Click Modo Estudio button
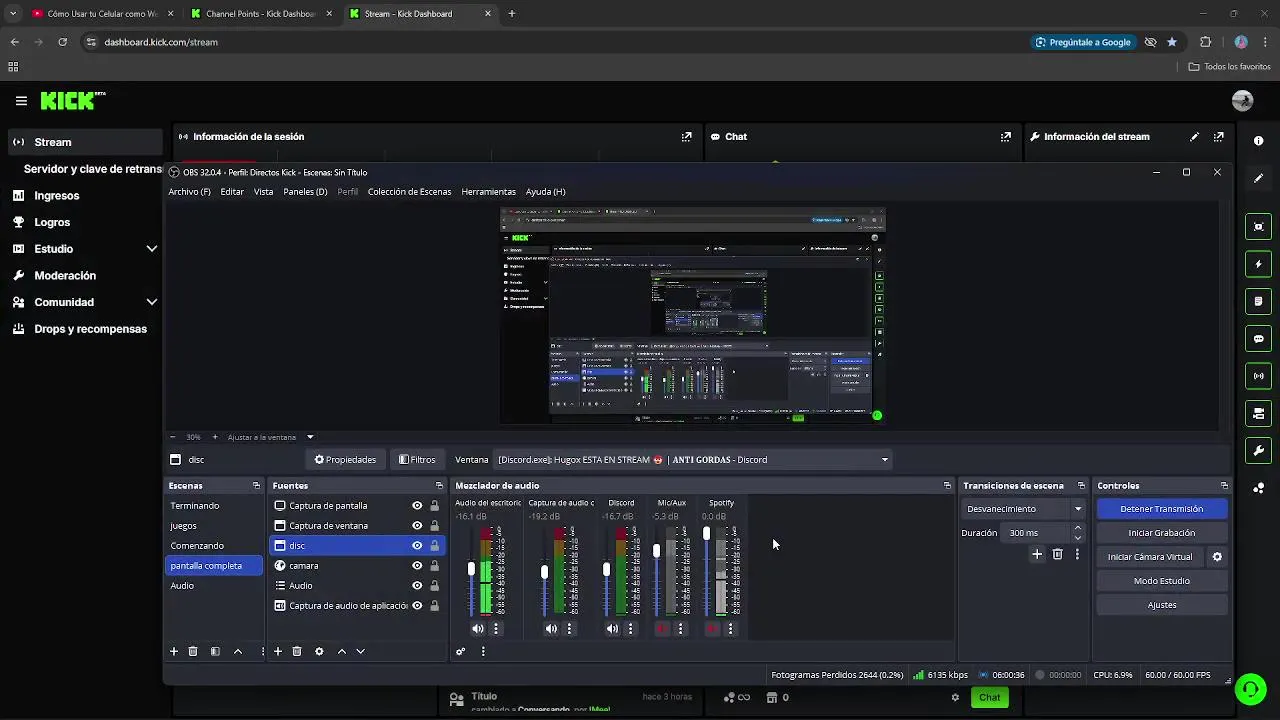This screenshot has width=1280, height=720. pyautogui.click(x=1162, y=581)
